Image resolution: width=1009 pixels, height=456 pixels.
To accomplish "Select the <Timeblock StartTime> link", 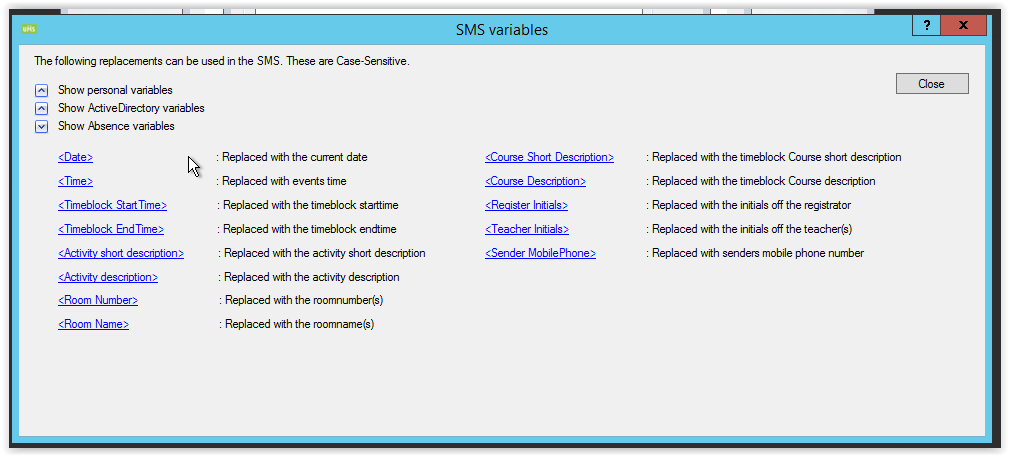I will click(112, 206).
